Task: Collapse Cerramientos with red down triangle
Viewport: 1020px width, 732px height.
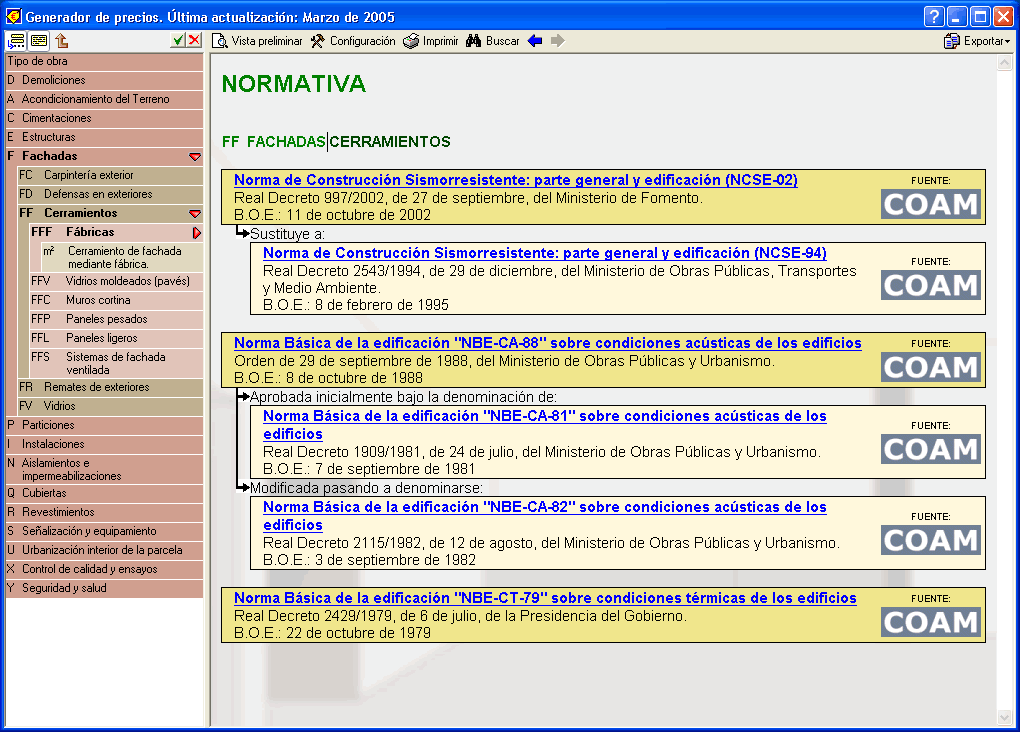Action: 195,213
